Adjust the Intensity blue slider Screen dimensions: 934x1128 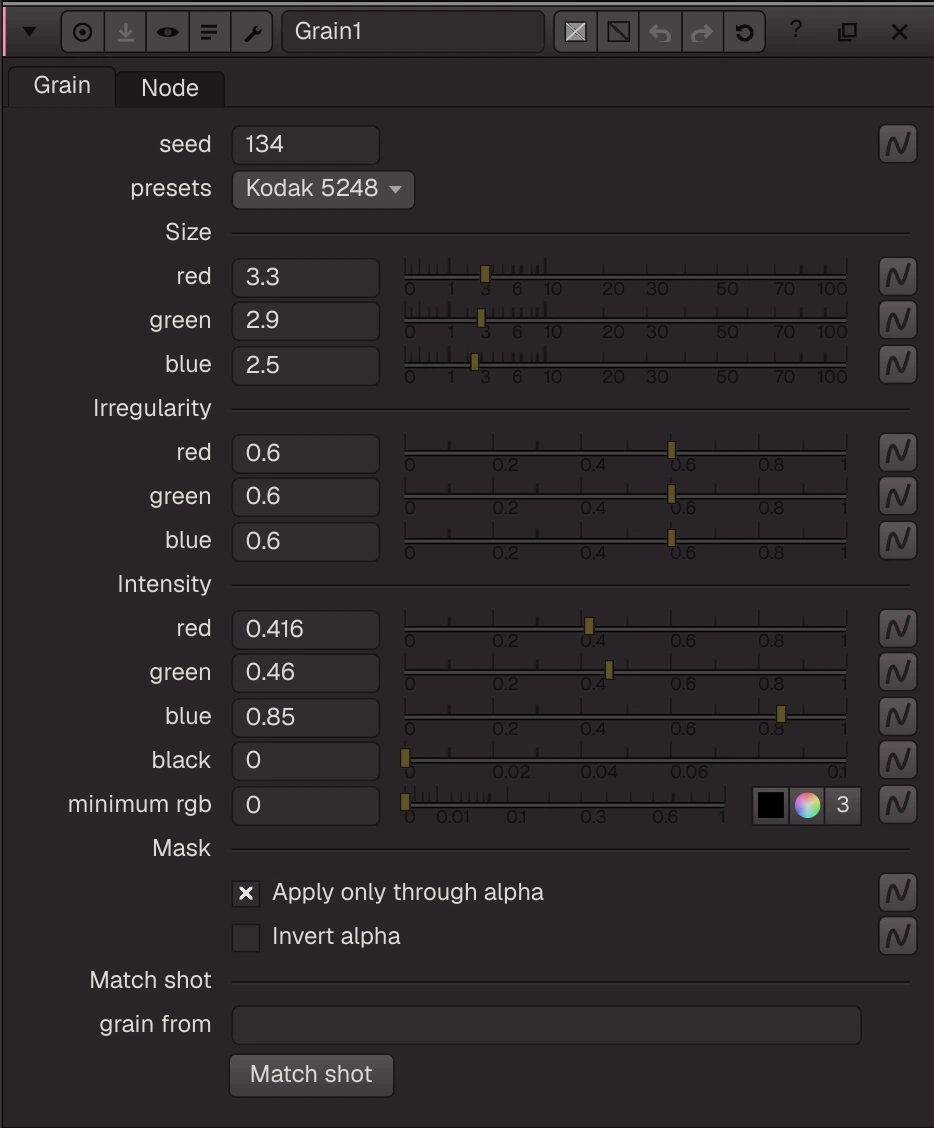point(625,716)
